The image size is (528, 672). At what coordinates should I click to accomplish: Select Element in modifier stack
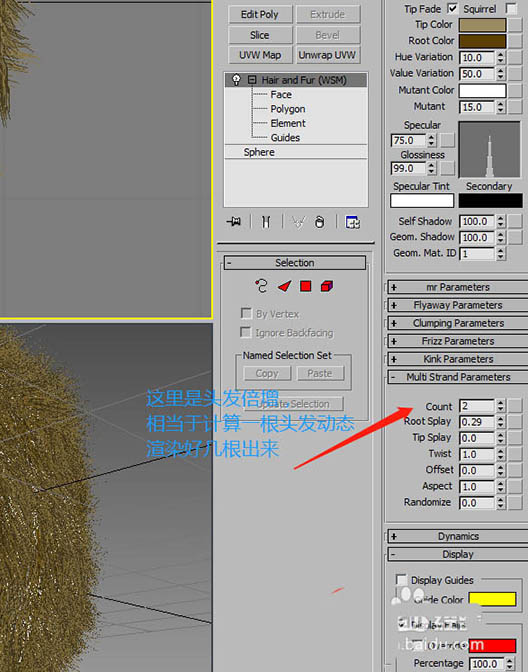288,123
